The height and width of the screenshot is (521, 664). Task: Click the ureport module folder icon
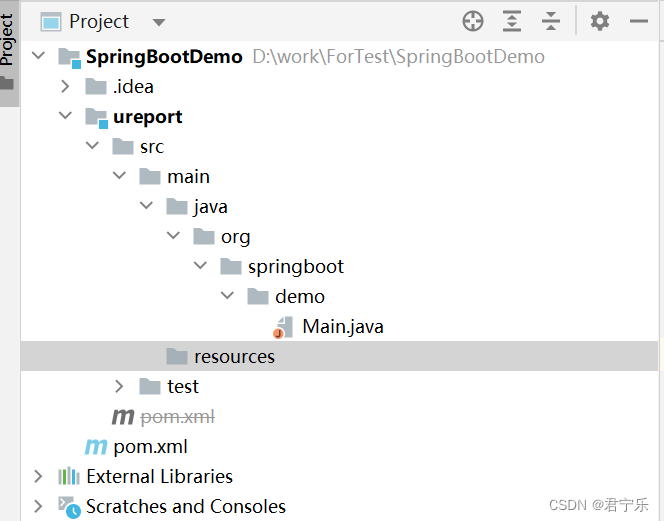(97, 118)
